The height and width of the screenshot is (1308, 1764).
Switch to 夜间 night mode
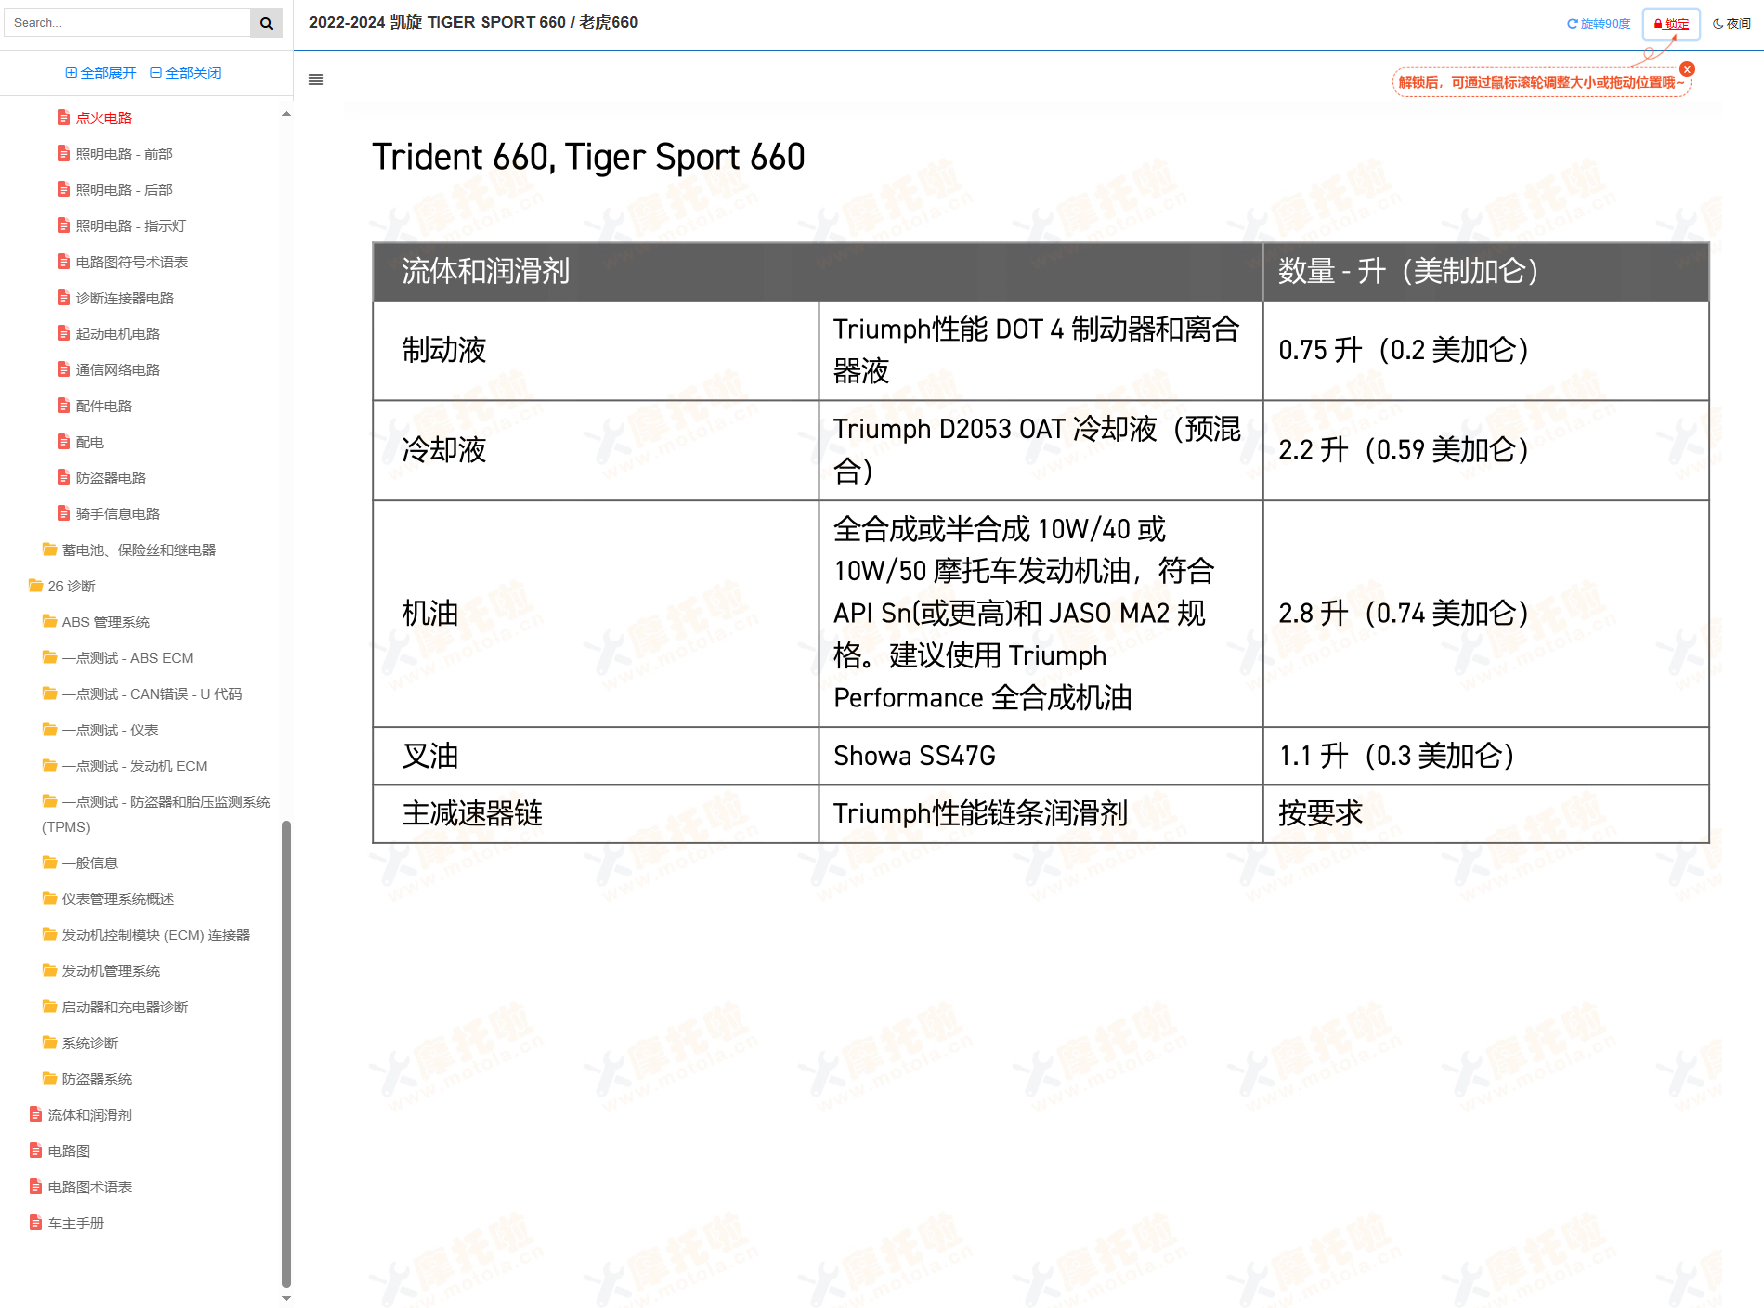1732,24
